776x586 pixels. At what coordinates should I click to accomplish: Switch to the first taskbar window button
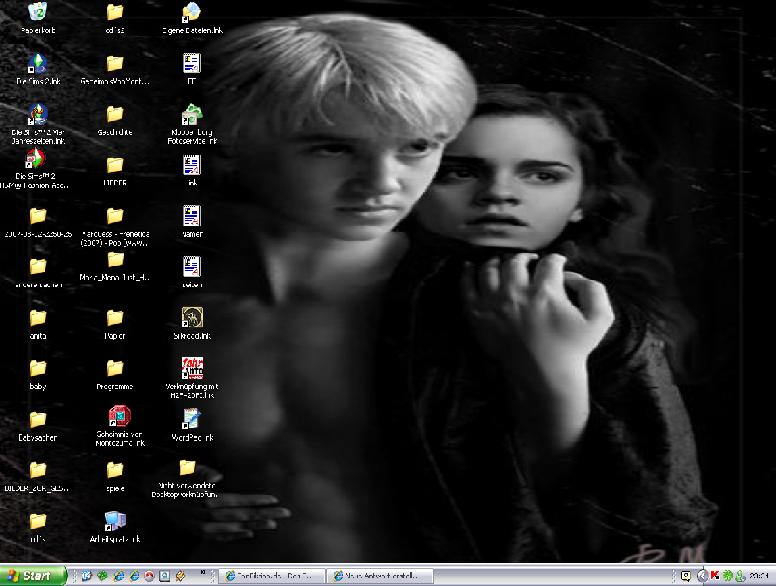click(270, 576)
